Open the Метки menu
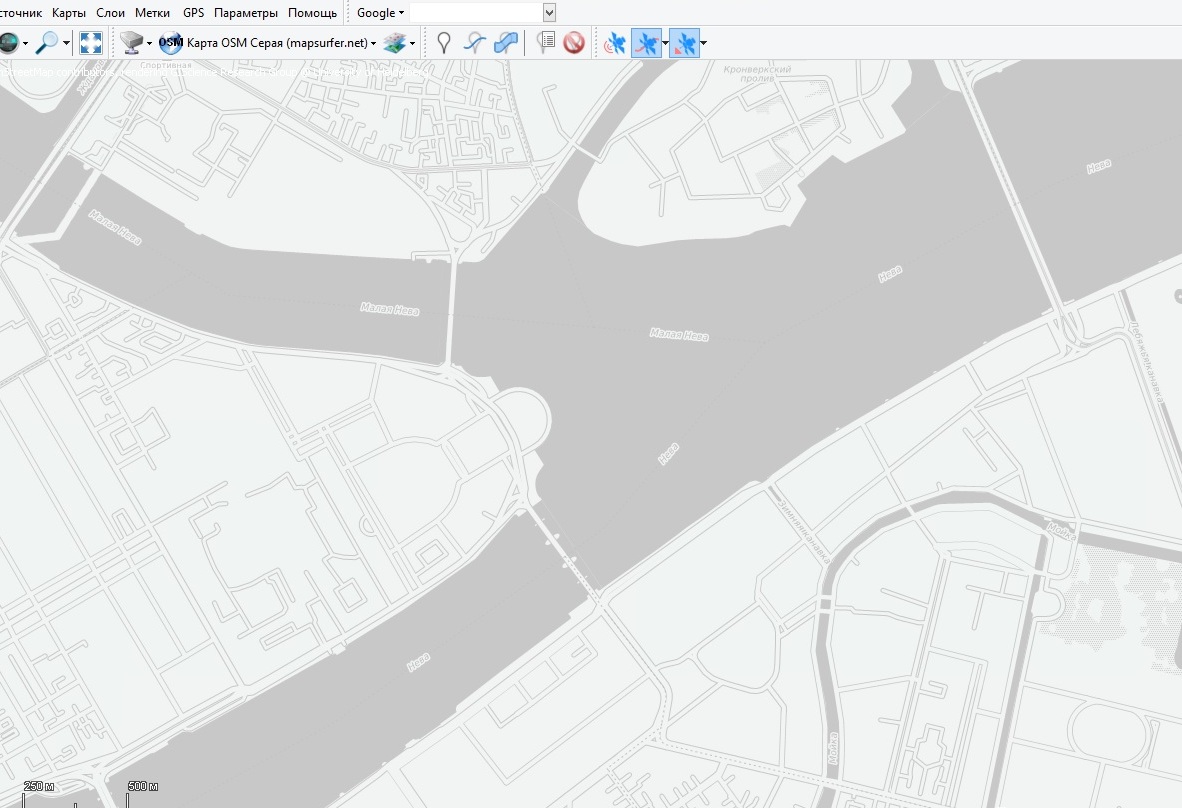Viewport: 1182px width, 808px height. pos(152,13)
